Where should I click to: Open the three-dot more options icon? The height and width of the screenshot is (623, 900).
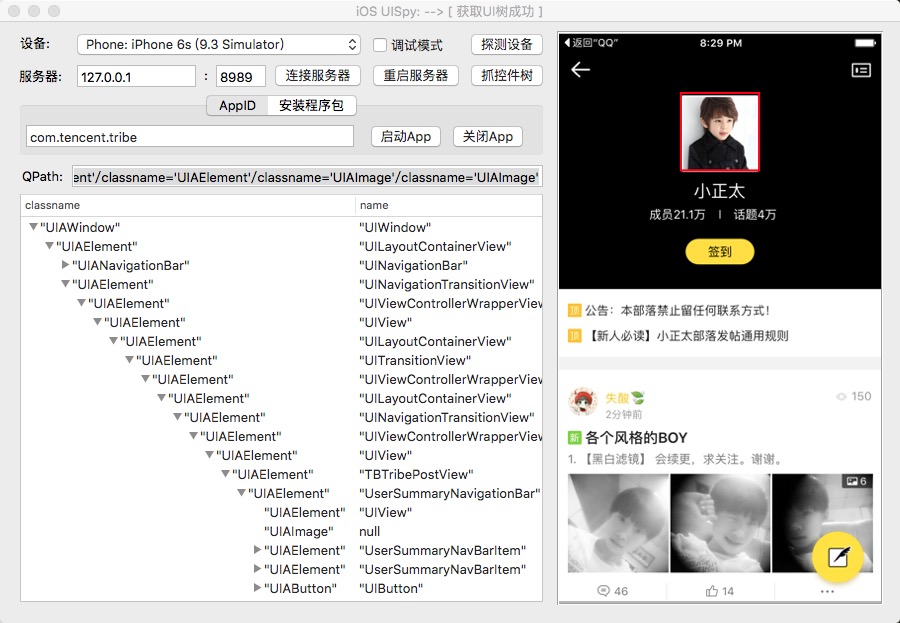click(x=827, y=591)
